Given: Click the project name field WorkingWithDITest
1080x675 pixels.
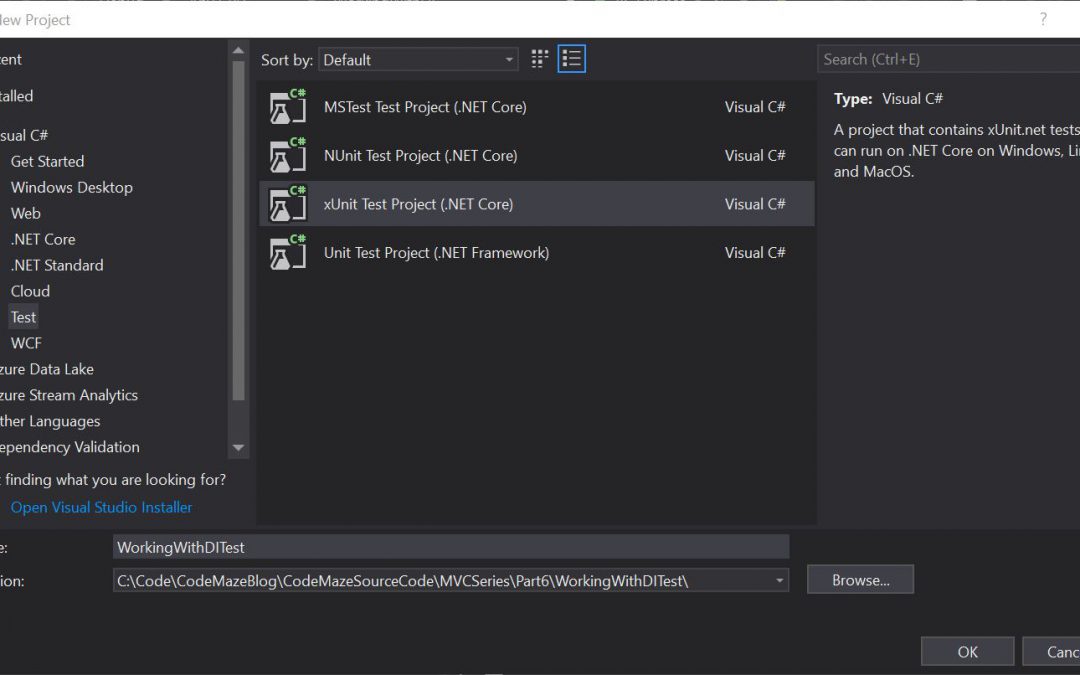Looking at the screenshot, I should [450, 547].
